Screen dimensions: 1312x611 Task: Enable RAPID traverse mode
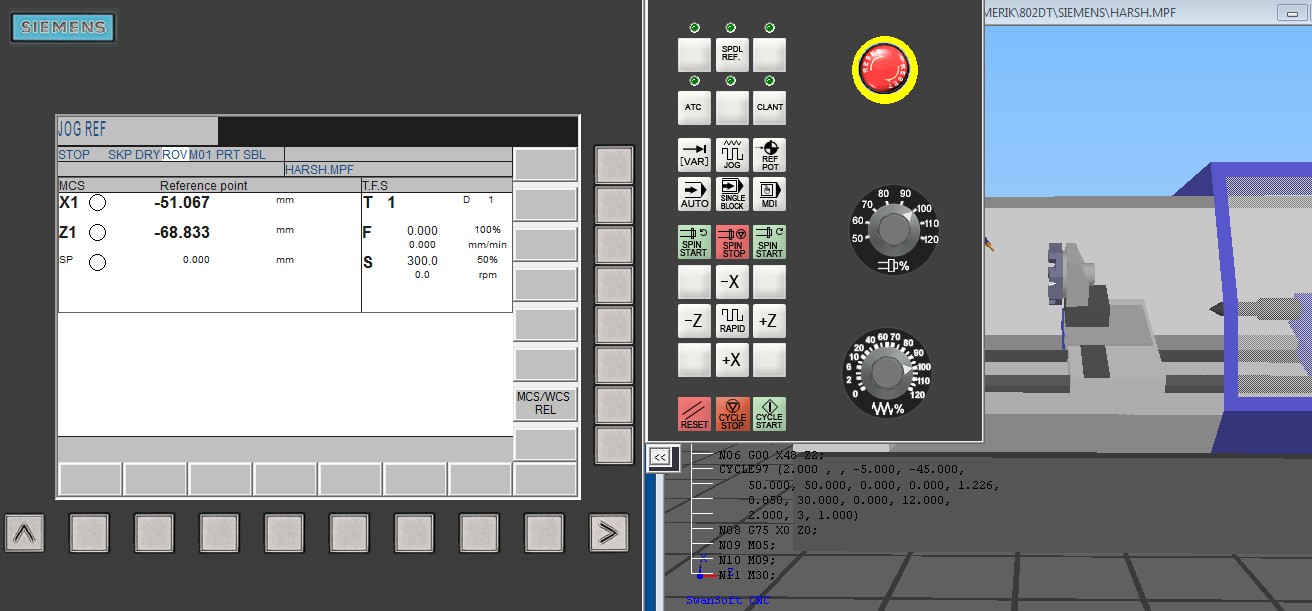click(731, 320)
